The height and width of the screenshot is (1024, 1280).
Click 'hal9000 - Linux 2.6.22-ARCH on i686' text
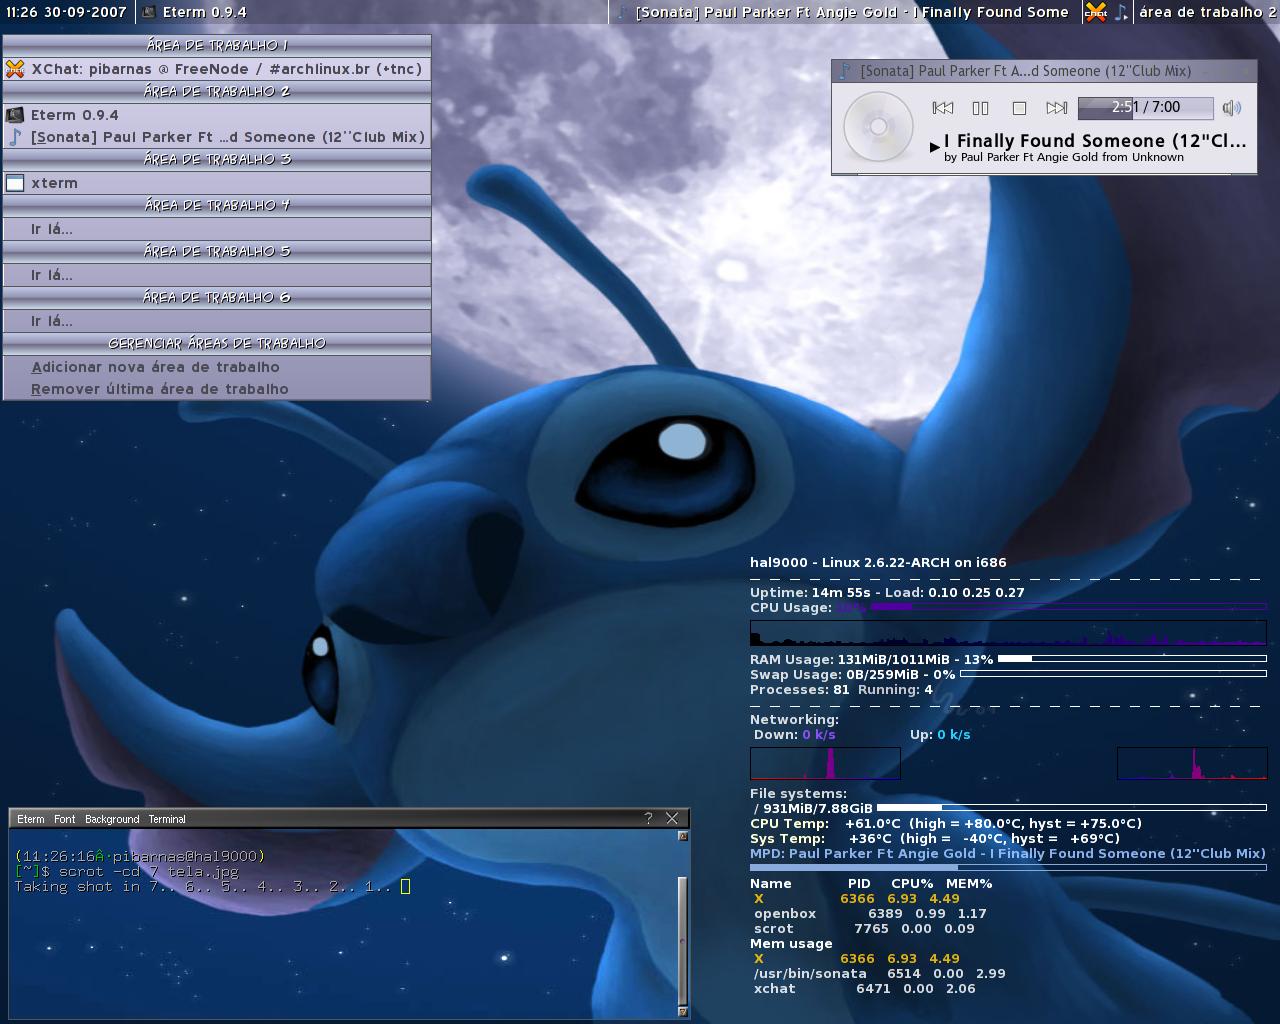tap(878, 562)
